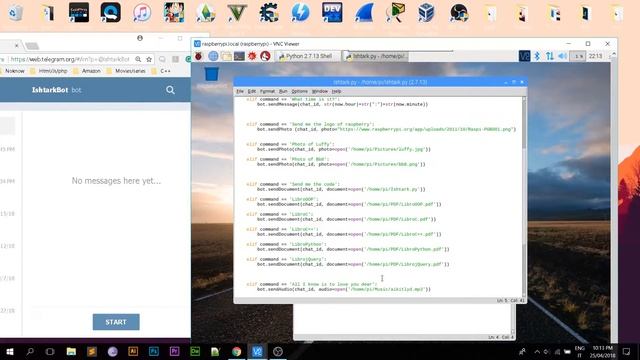Open Adobe Dreamweaver from the taskbar

pyautogui.click(x=195, y=351)
